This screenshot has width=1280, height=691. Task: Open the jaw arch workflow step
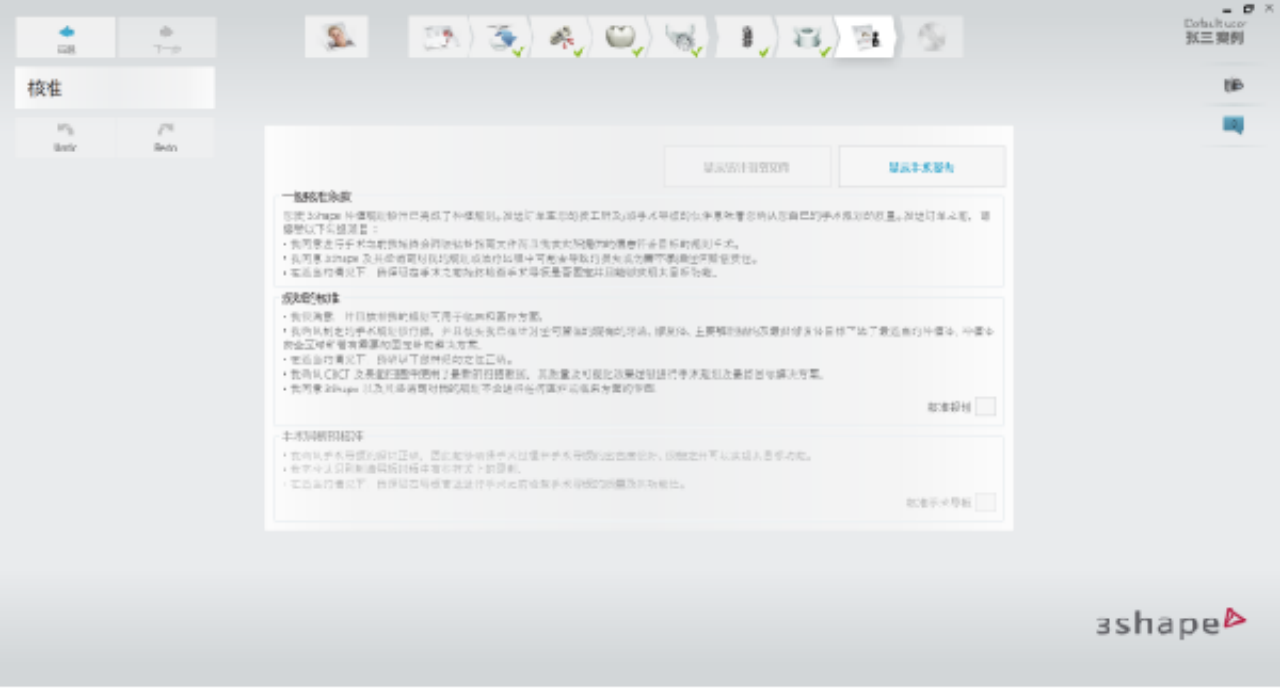pyautogui.click(x=682, y=38)
